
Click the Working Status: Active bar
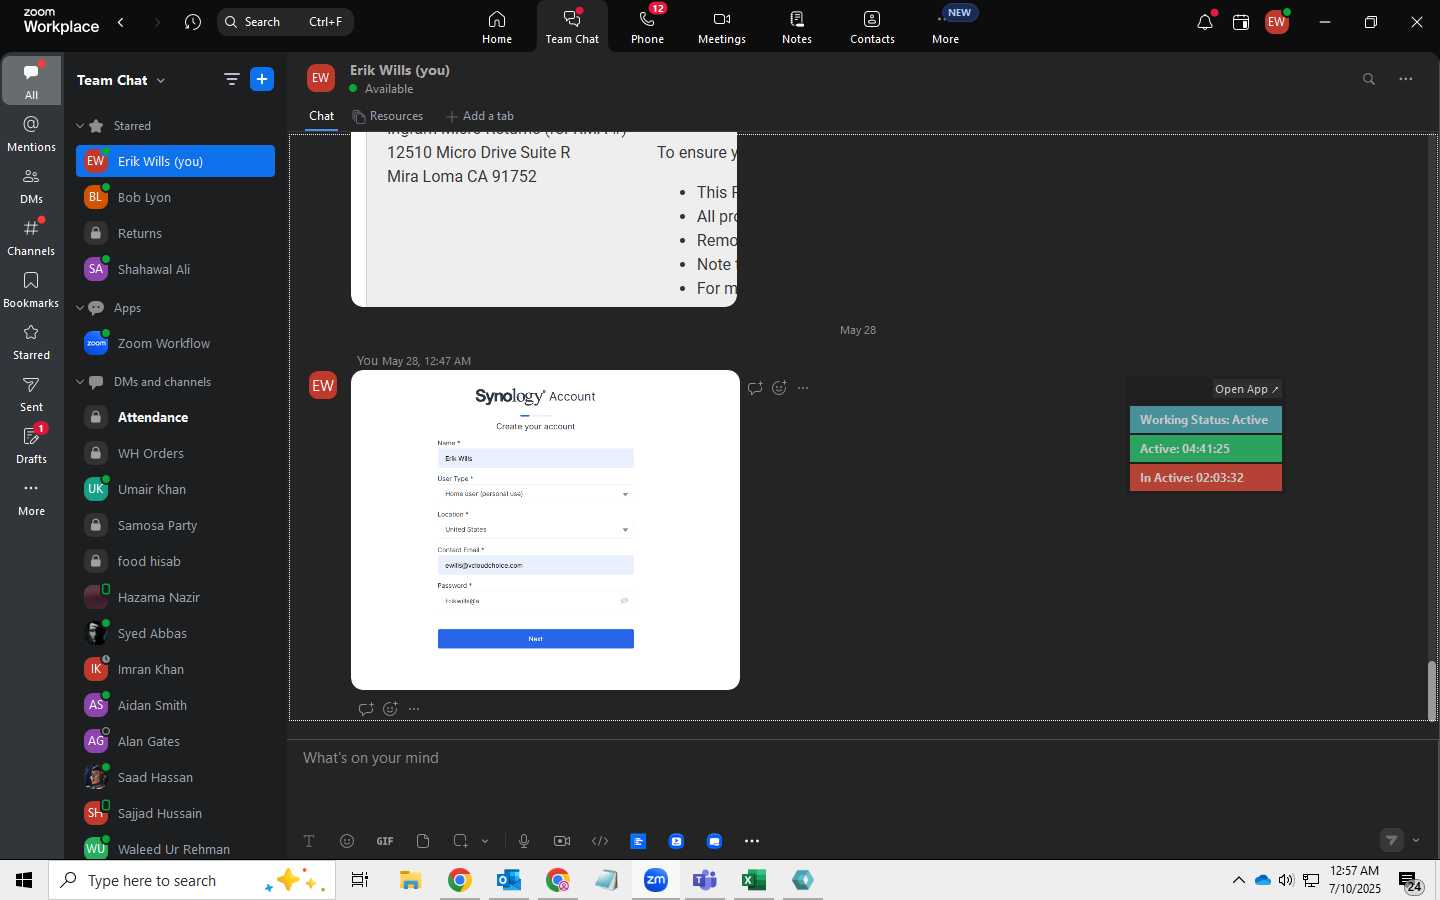pos(1205,420)
